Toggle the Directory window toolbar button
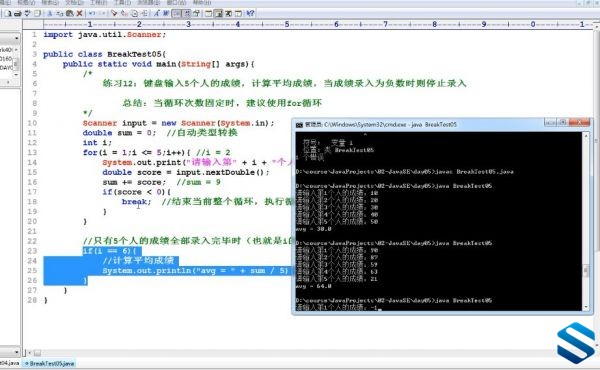 tap(209, 13)
